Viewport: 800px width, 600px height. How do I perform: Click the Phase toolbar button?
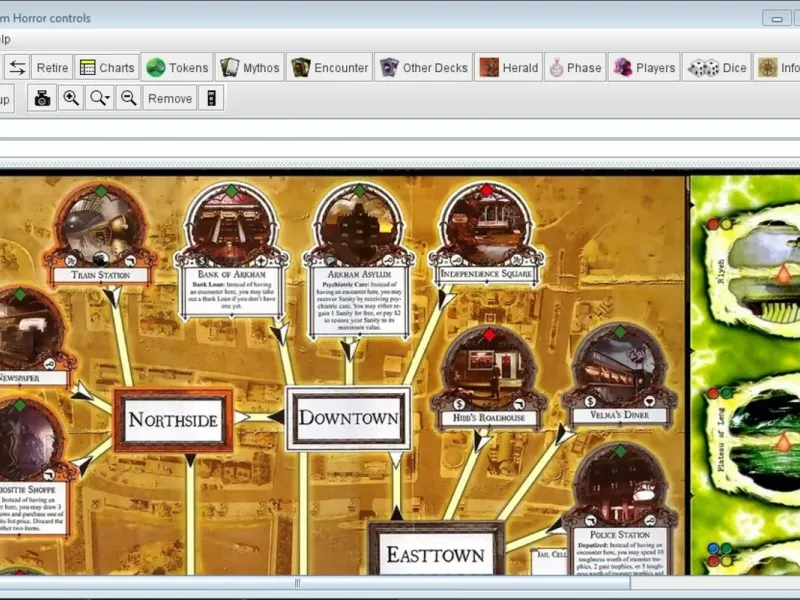(x=576, y=67)
